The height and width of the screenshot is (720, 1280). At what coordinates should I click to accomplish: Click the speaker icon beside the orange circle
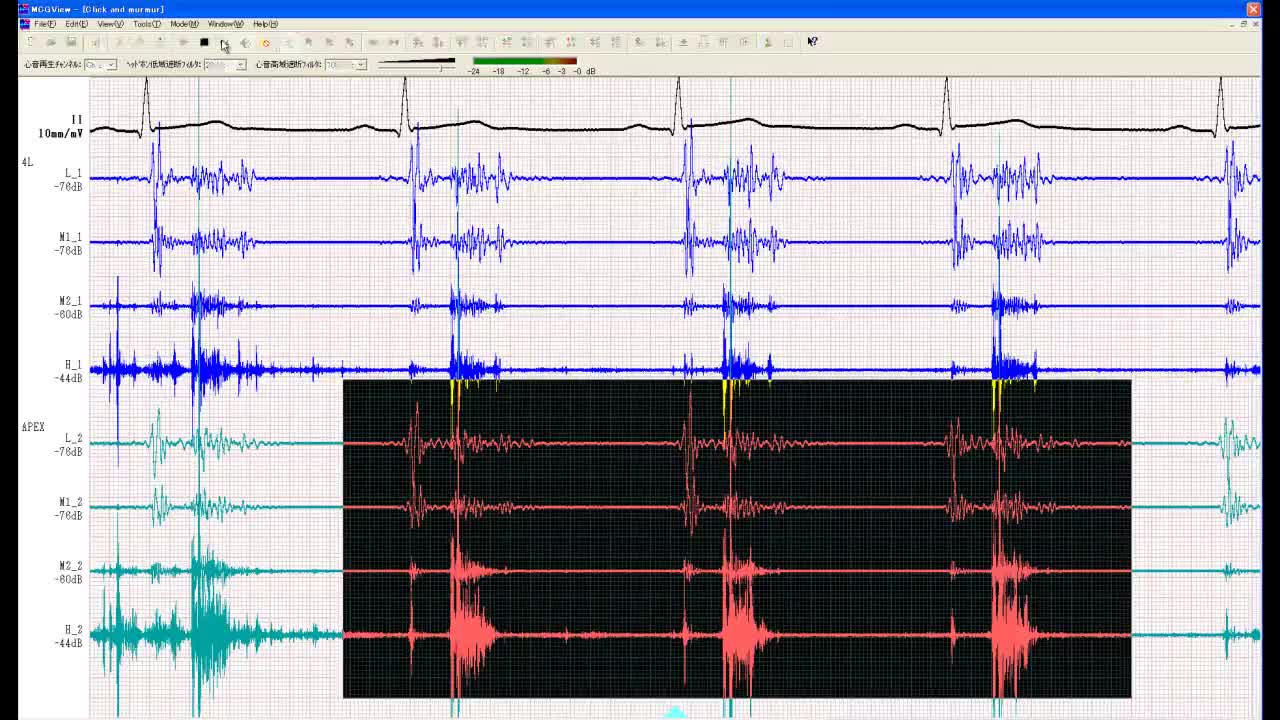click(245, 42)
